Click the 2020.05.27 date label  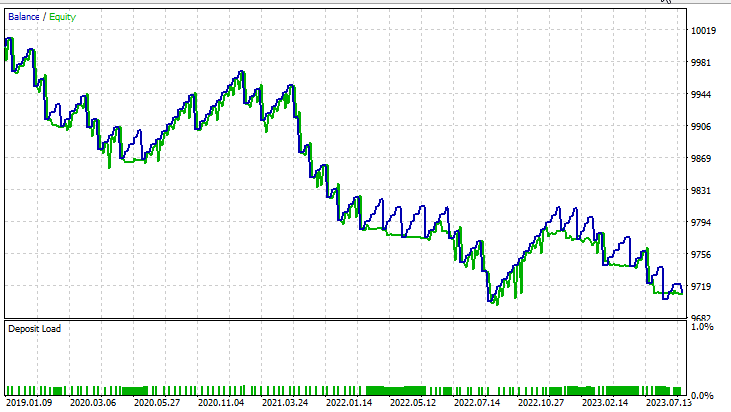tap(157, 403)
